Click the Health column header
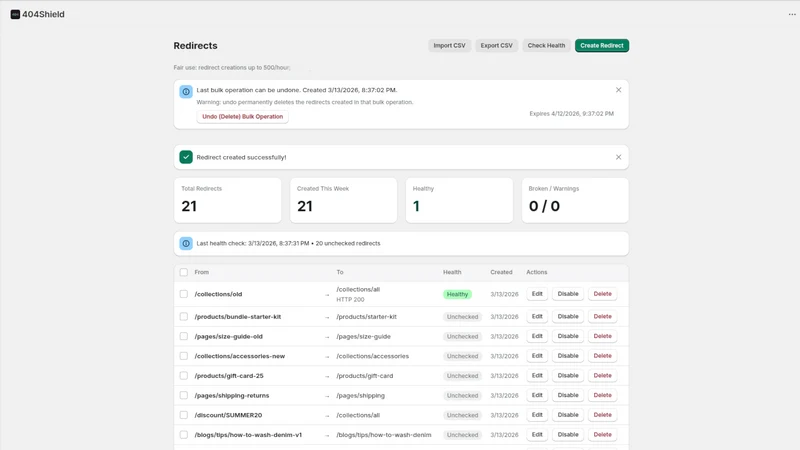Screen dimensions: 800x450 pos(452,272)
